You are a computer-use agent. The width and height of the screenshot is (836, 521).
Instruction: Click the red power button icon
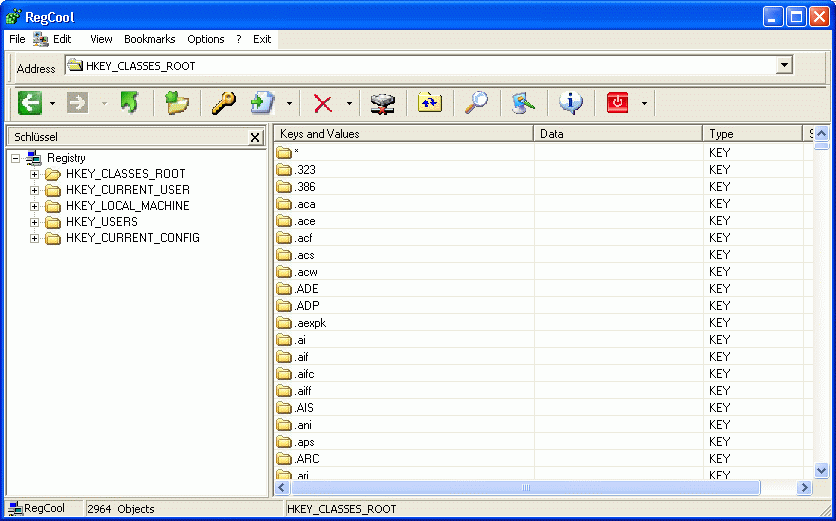pyautogui.click(x=617, y=102)
